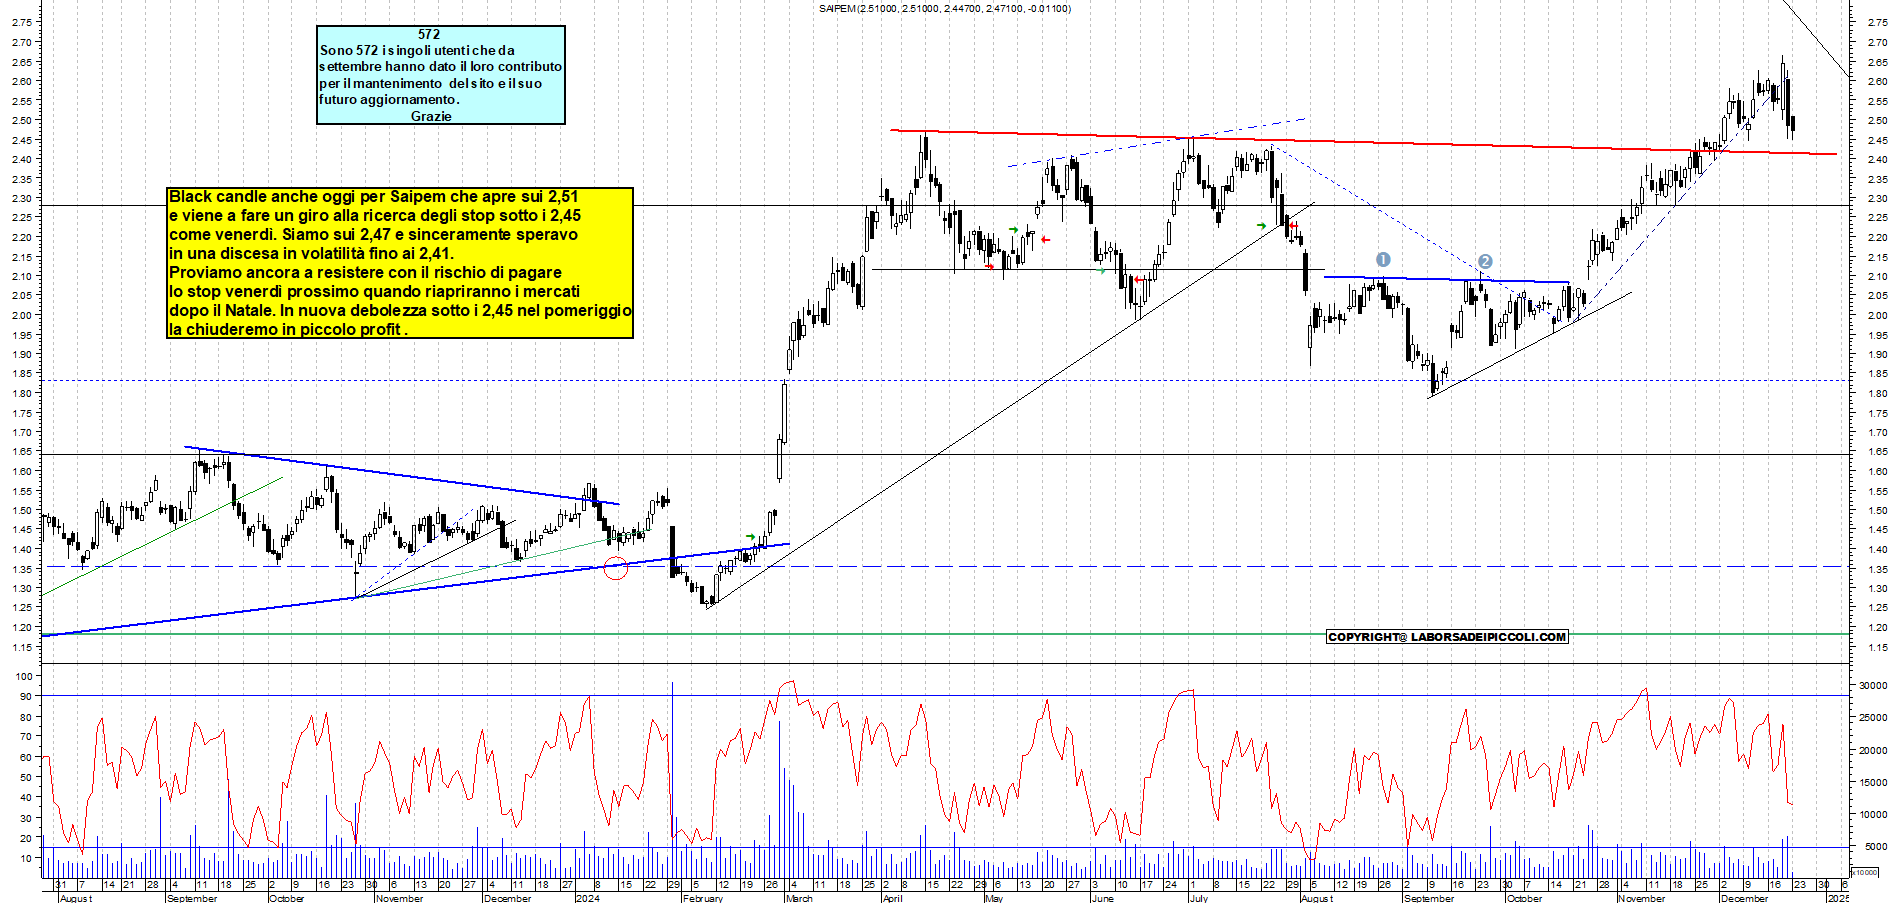The height and width of the screenshot is (903, 1890).
Task: Click the line "Proviamo ancora a resistere"
Action: coord(365,272)
